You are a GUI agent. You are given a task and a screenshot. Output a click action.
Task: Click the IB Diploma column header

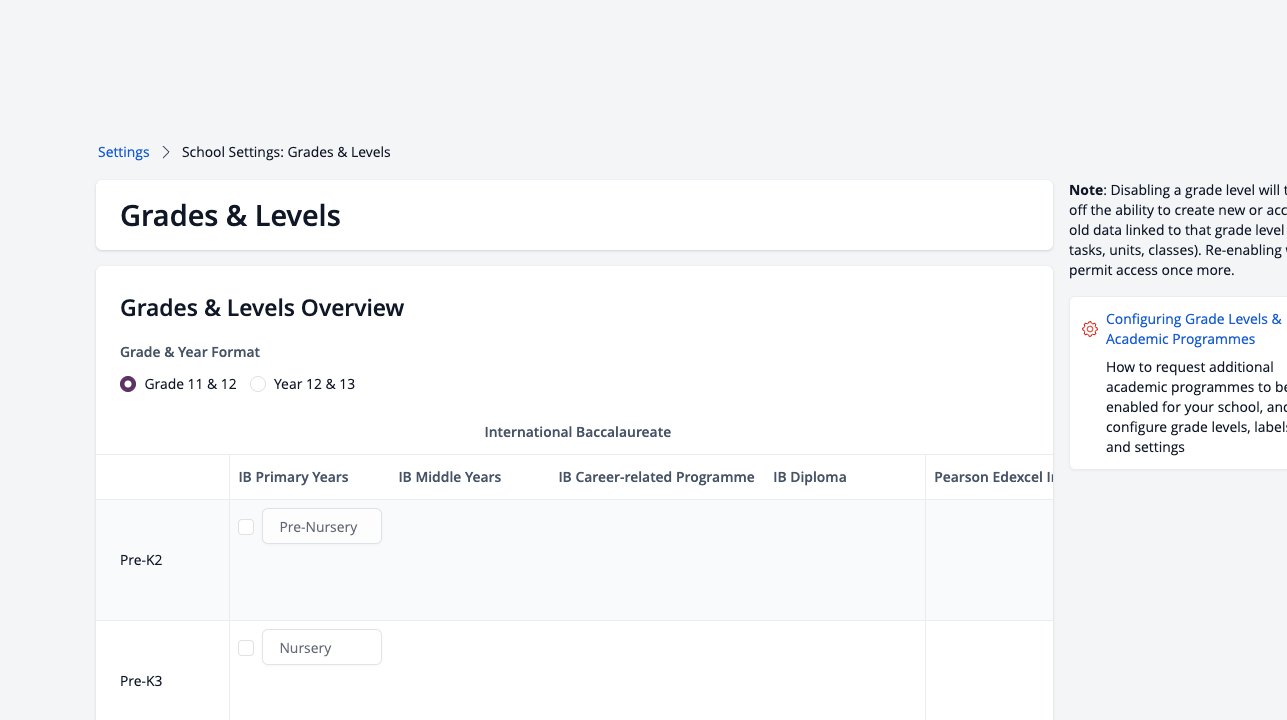[810, 477]
